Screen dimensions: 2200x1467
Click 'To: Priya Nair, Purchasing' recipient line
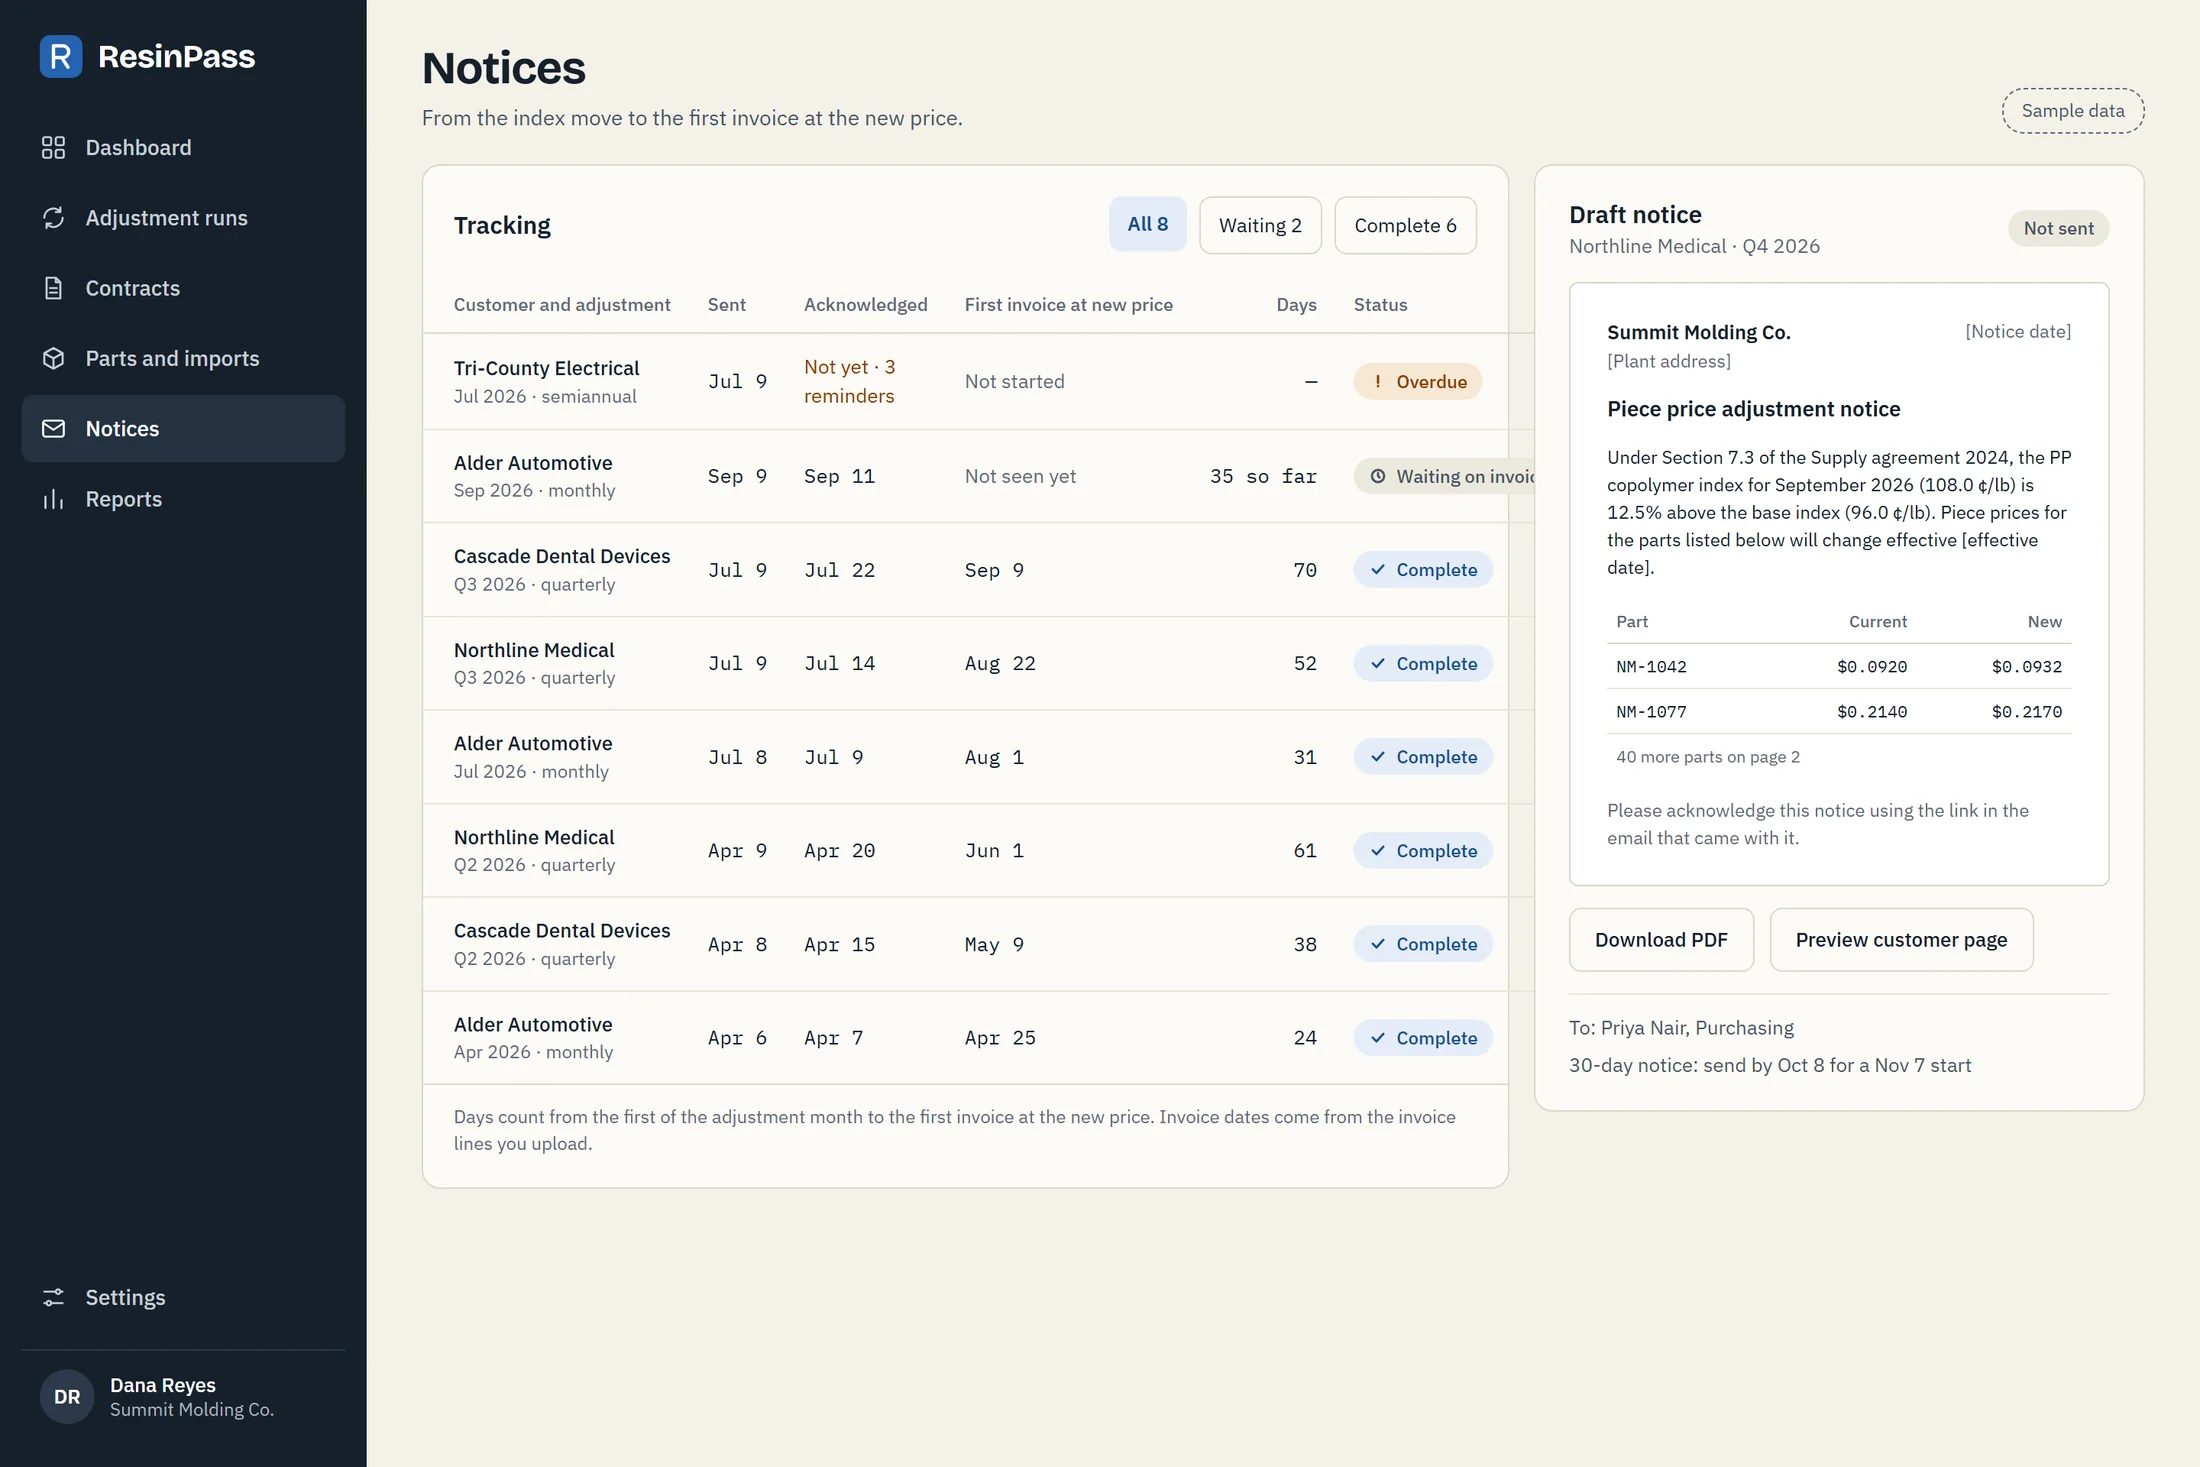tap(1681, 1028)
